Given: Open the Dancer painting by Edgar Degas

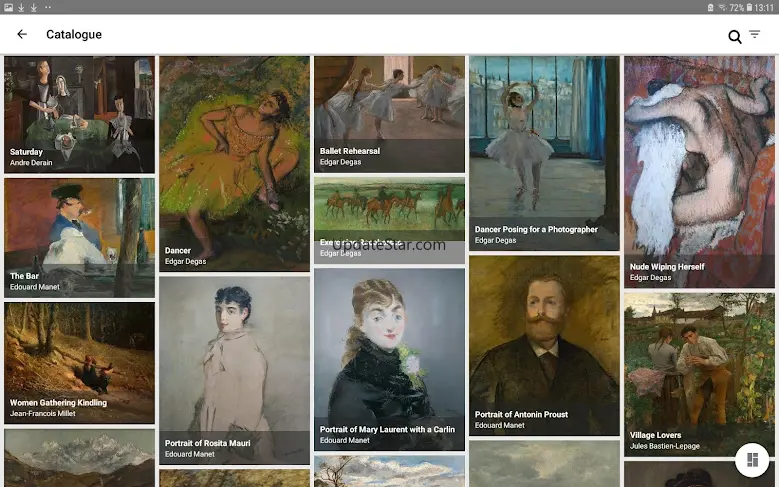Looking at the screenshot, I should tap(234, 163).
